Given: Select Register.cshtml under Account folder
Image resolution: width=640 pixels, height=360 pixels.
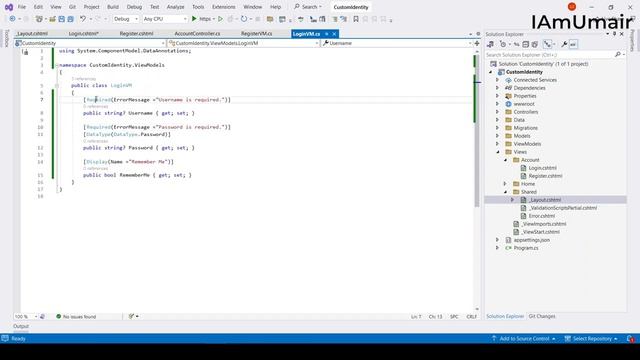Looking at the screenshot, I should pyautogui.click(x=545, y=176).
